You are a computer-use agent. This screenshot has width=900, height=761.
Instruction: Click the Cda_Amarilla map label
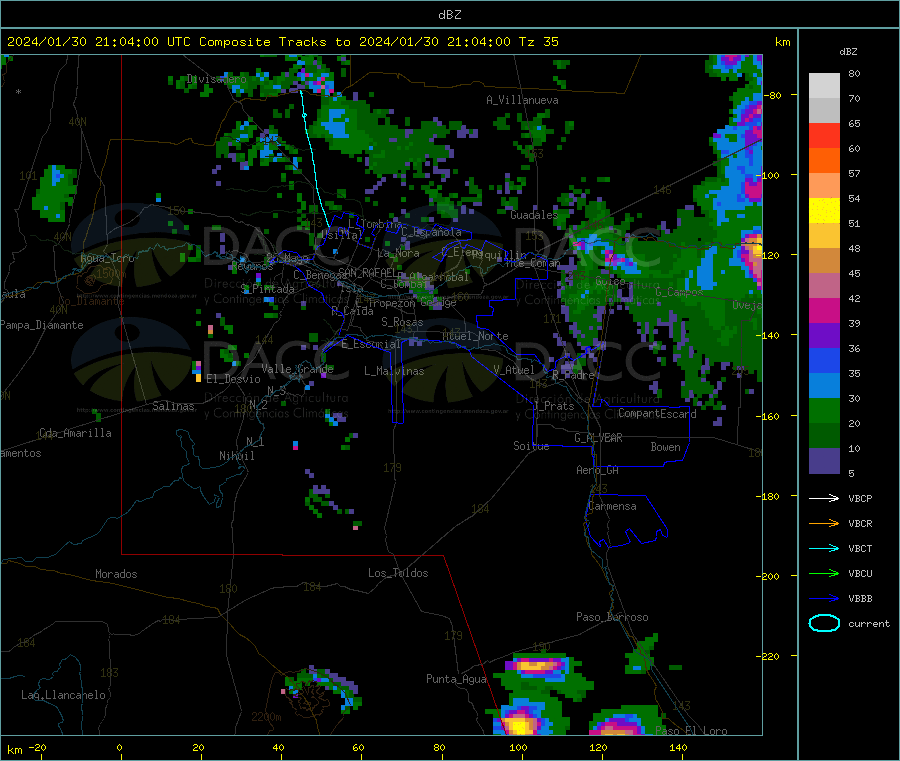pos(75,433)
